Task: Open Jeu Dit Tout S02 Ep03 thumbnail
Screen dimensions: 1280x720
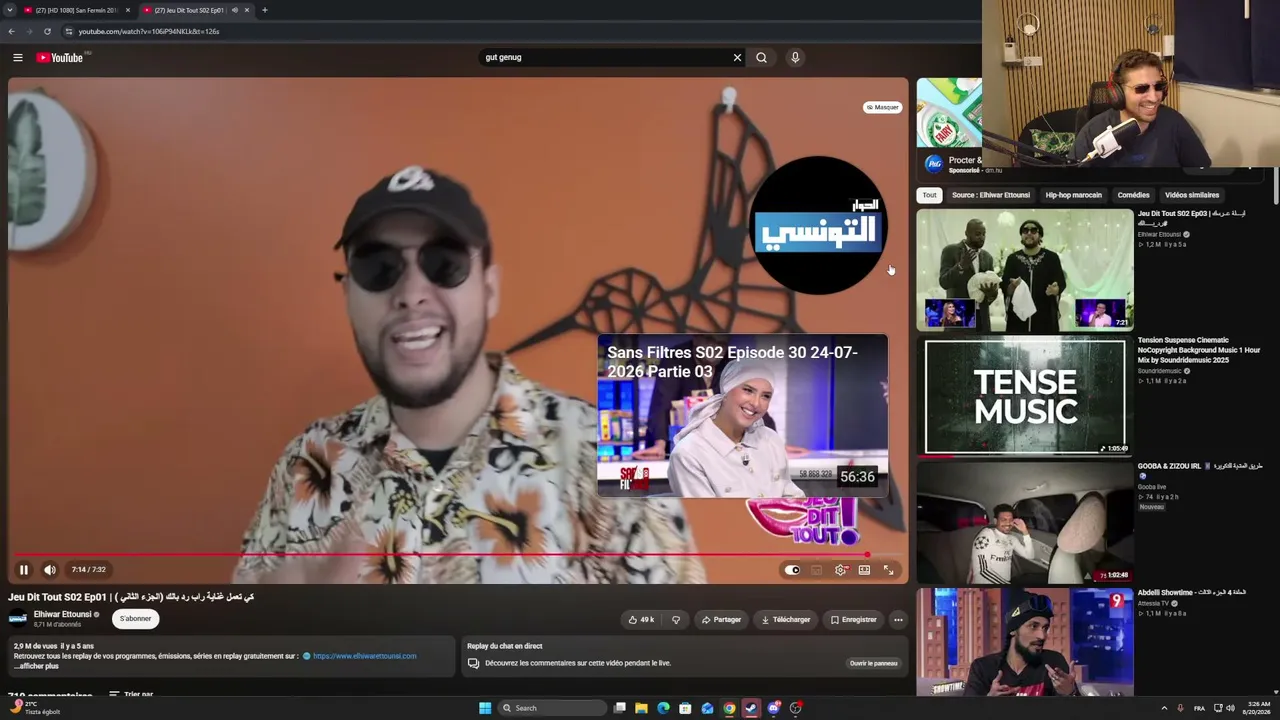Action: [1025, 270]
